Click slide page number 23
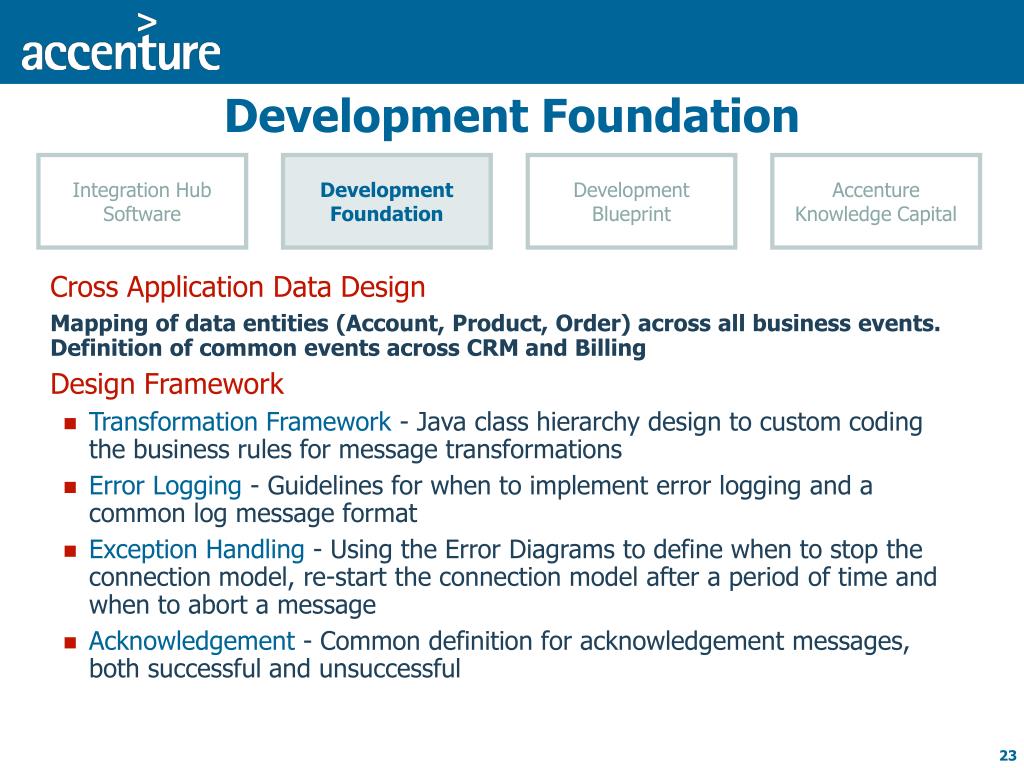The image size is (1024, 768). 1008,755
